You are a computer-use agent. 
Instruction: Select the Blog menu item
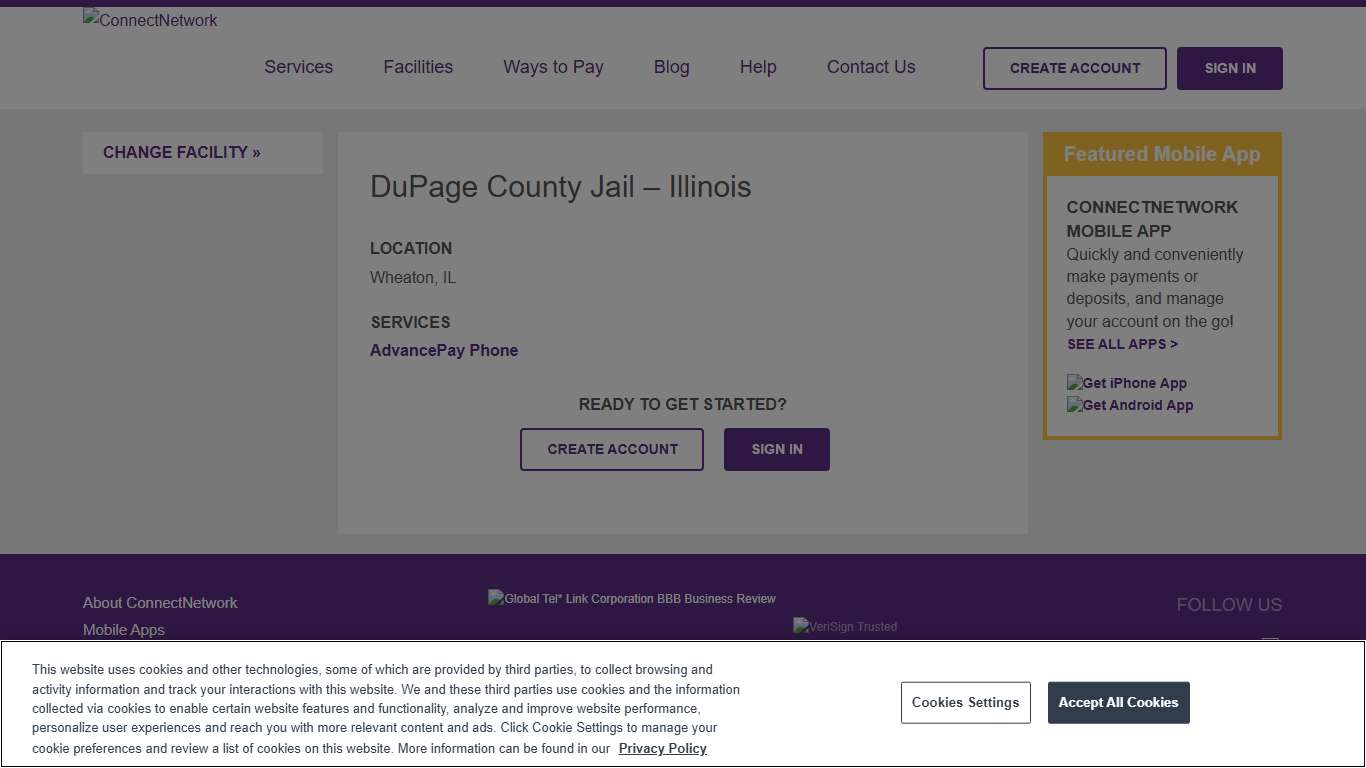[671, 67]
